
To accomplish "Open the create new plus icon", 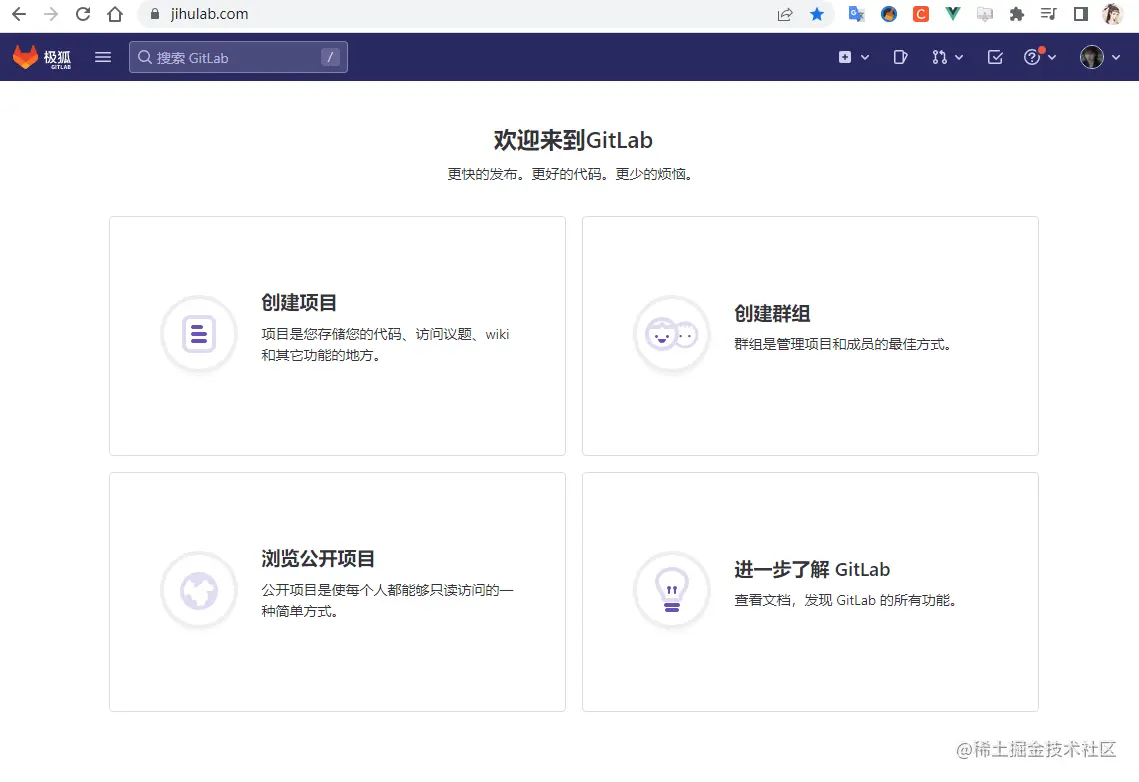I will click(845, 57).
